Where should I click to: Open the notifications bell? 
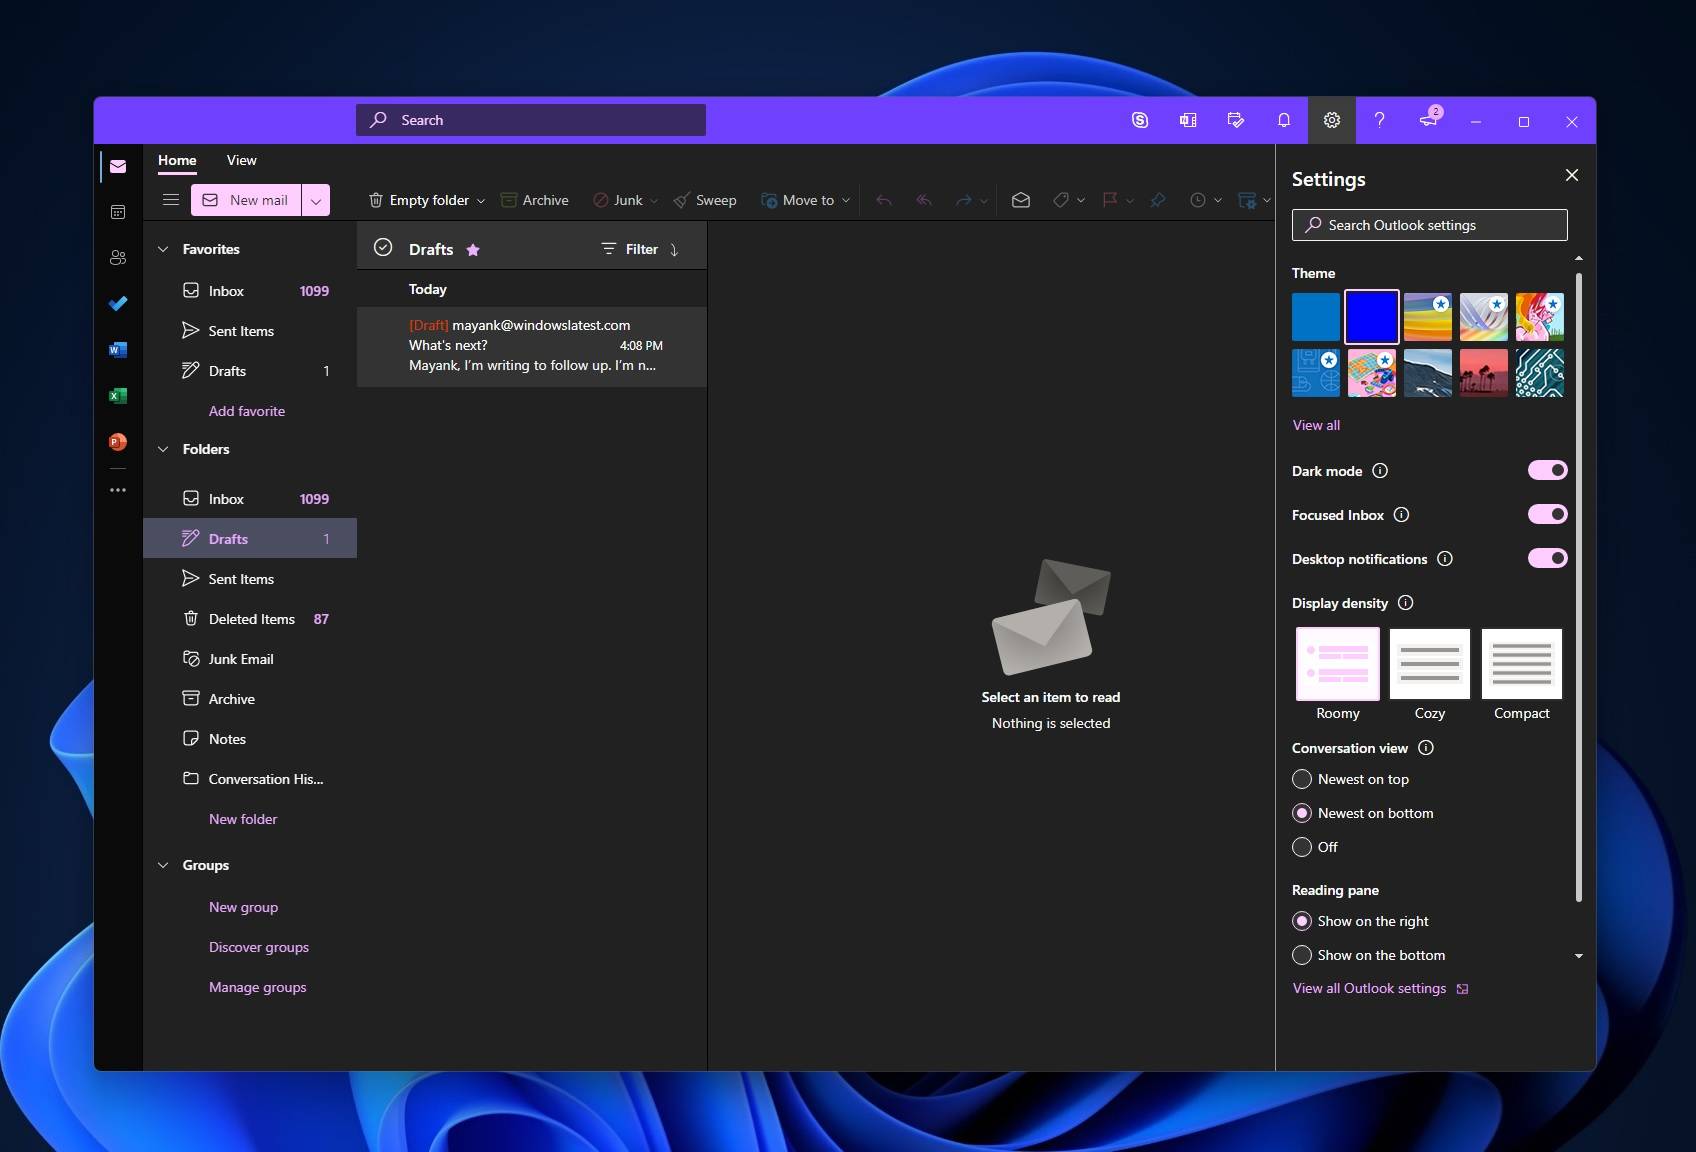click(x=1283, y=120)
